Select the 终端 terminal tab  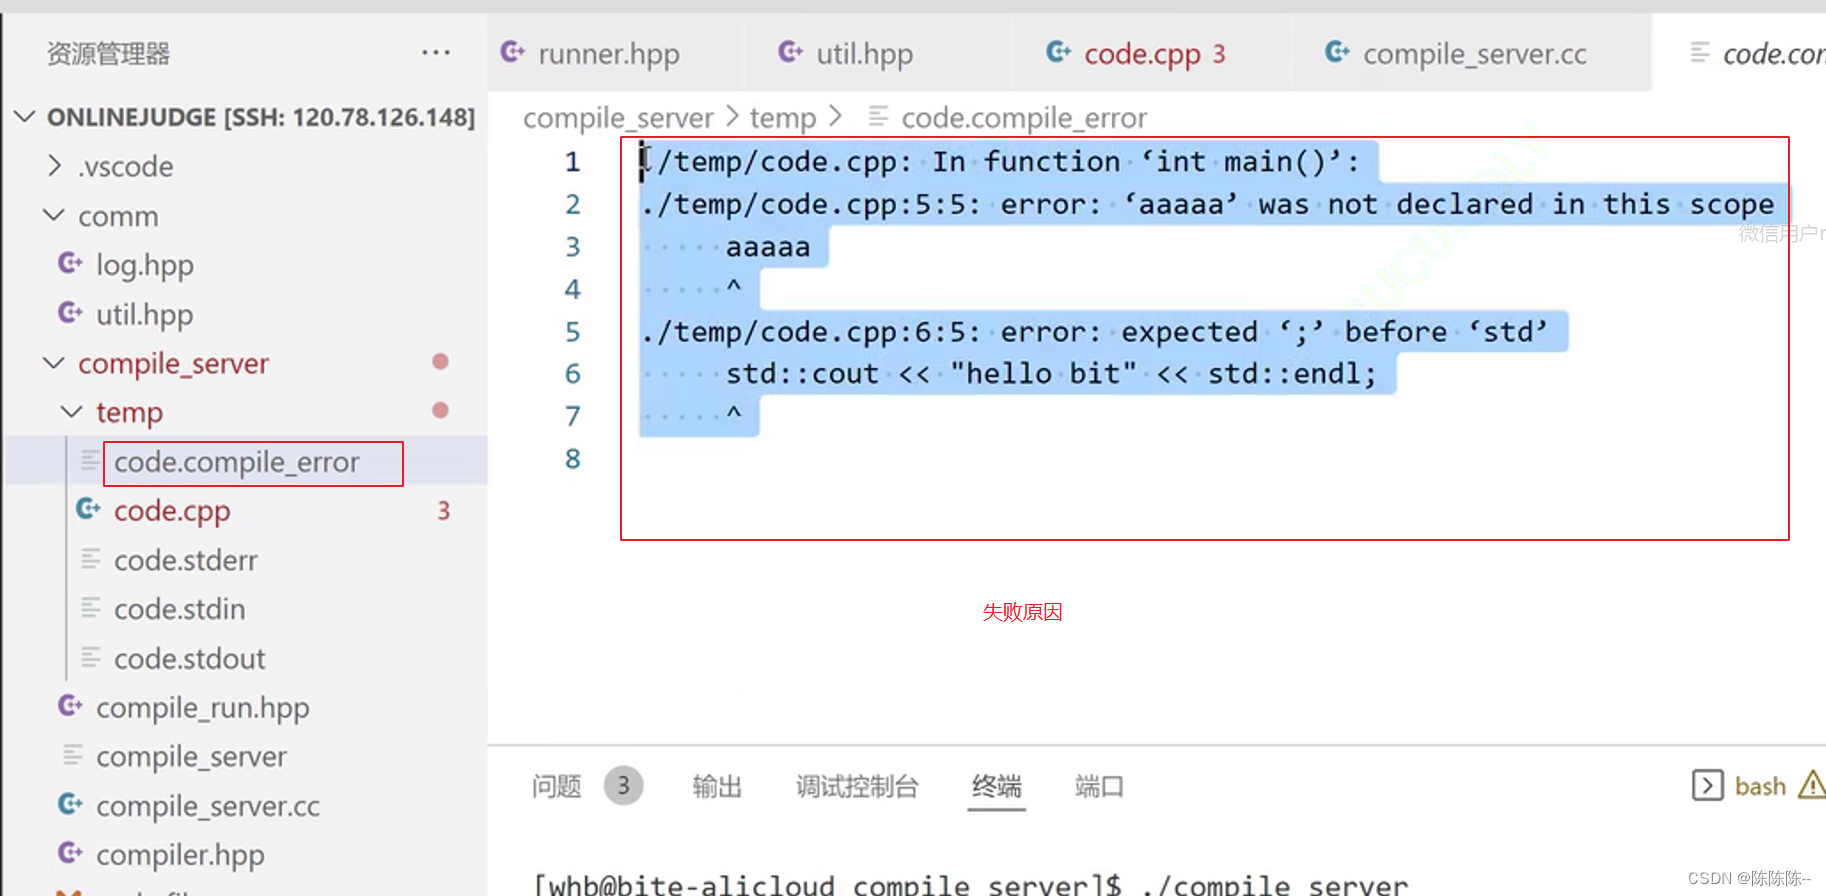[x=997, y=787]
